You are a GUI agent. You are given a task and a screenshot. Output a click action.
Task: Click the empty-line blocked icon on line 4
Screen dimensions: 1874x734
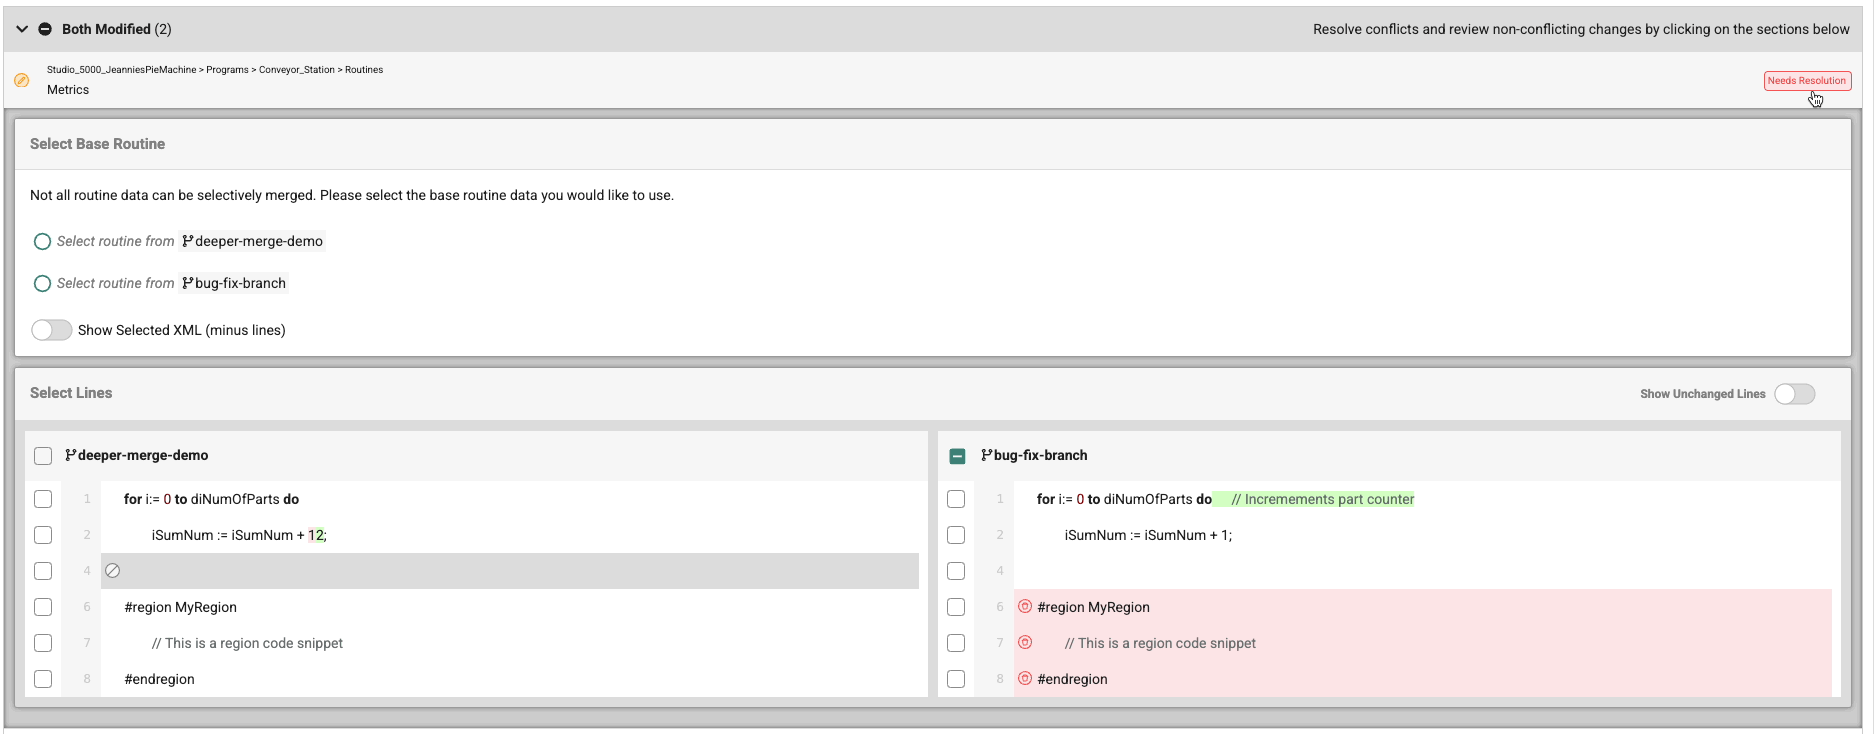pos(113,571)
